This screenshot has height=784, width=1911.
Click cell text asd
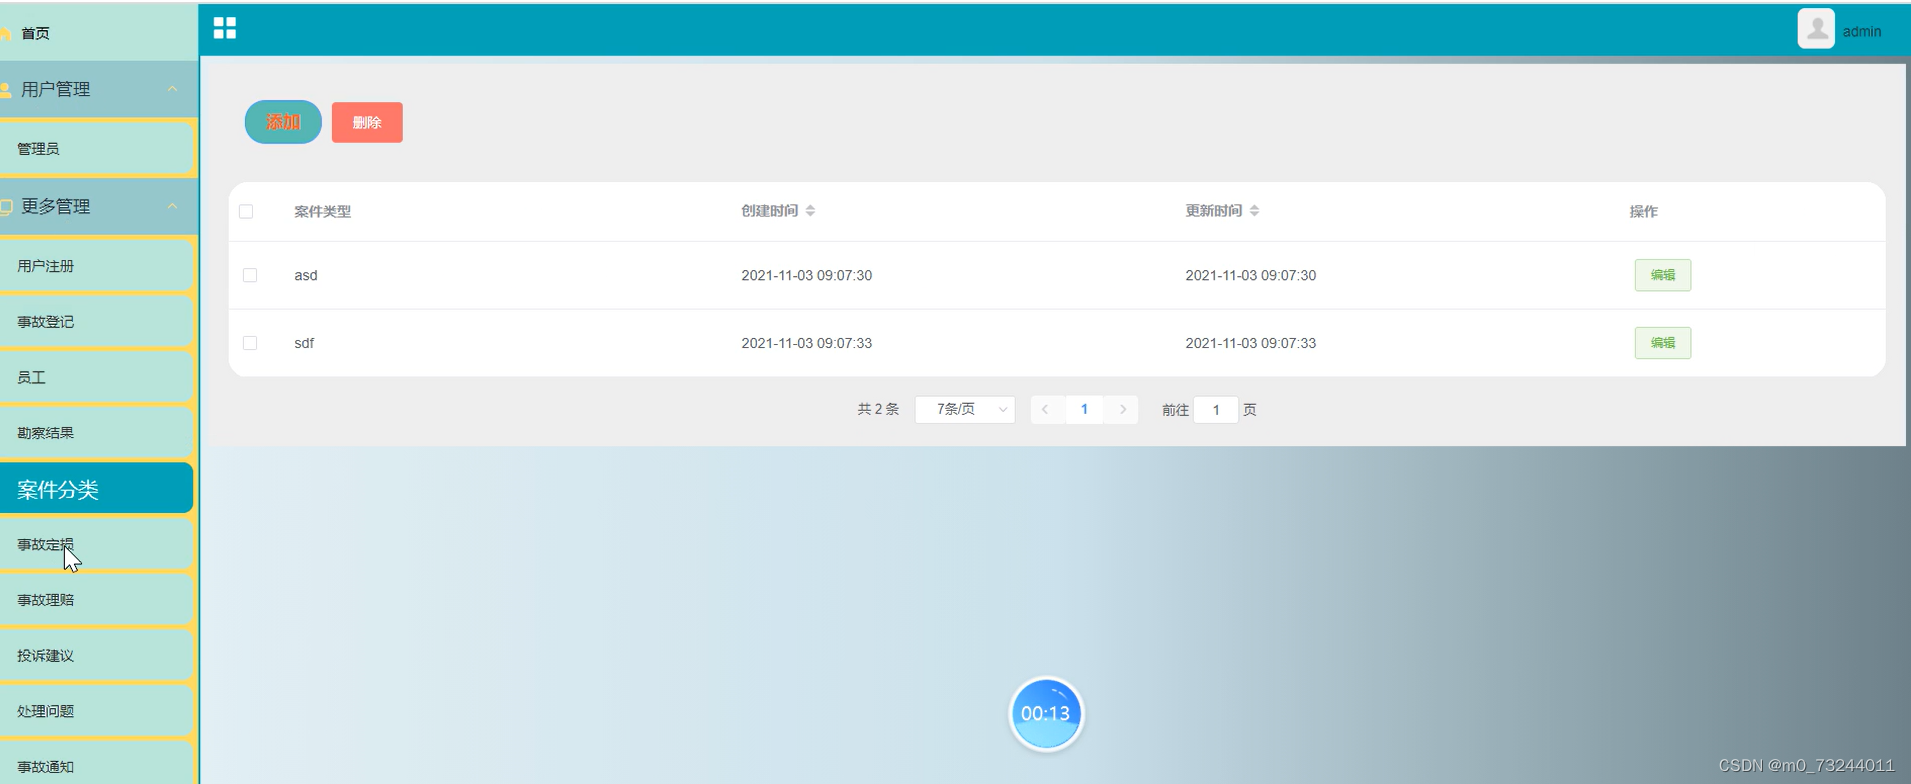(306, 275)
